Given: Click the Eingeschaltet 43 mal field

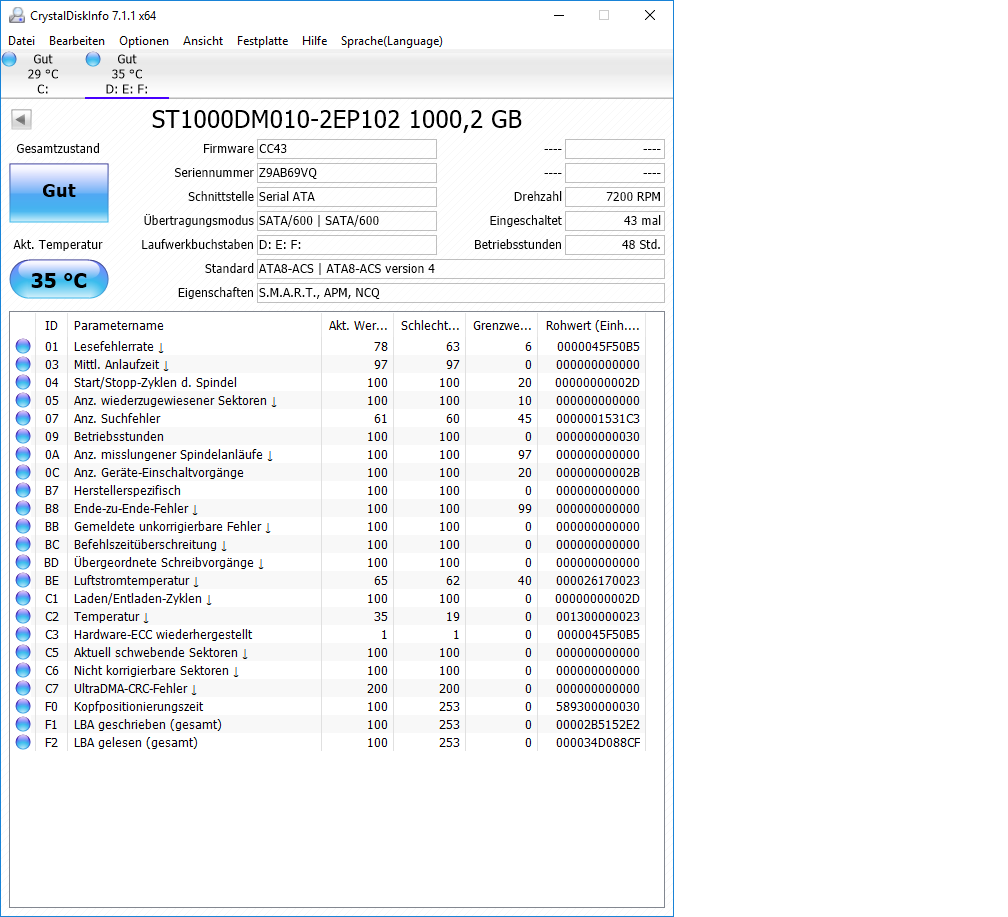Looking at the screenshot, I should pyautogui.click(x=615, y=221).
